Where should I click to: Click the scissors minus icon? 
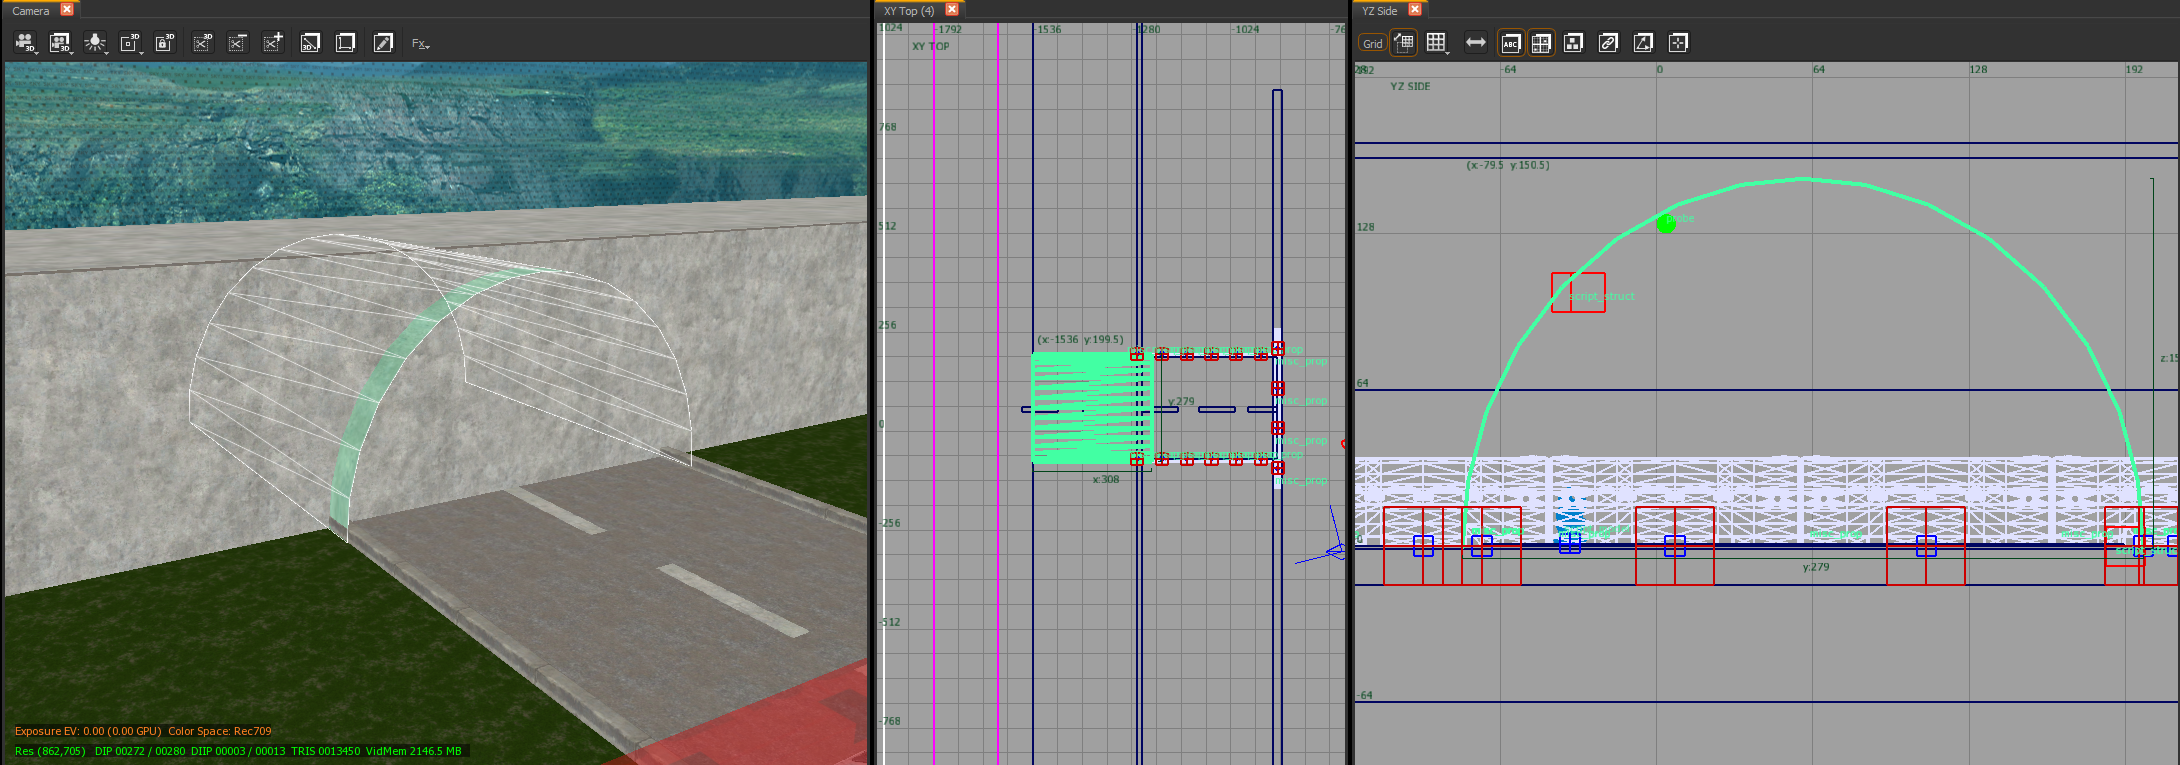tap(237, 43)
